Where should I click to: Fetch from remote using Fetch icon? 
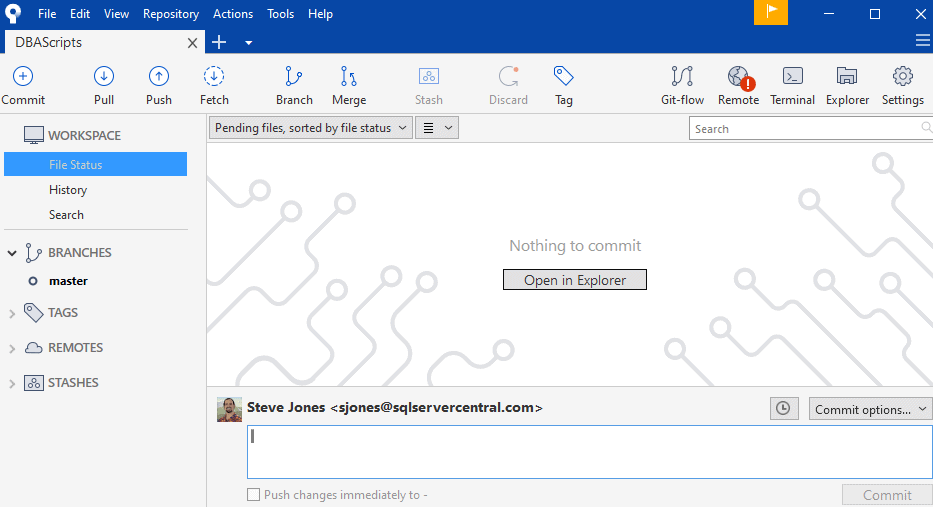coord(214,76)
